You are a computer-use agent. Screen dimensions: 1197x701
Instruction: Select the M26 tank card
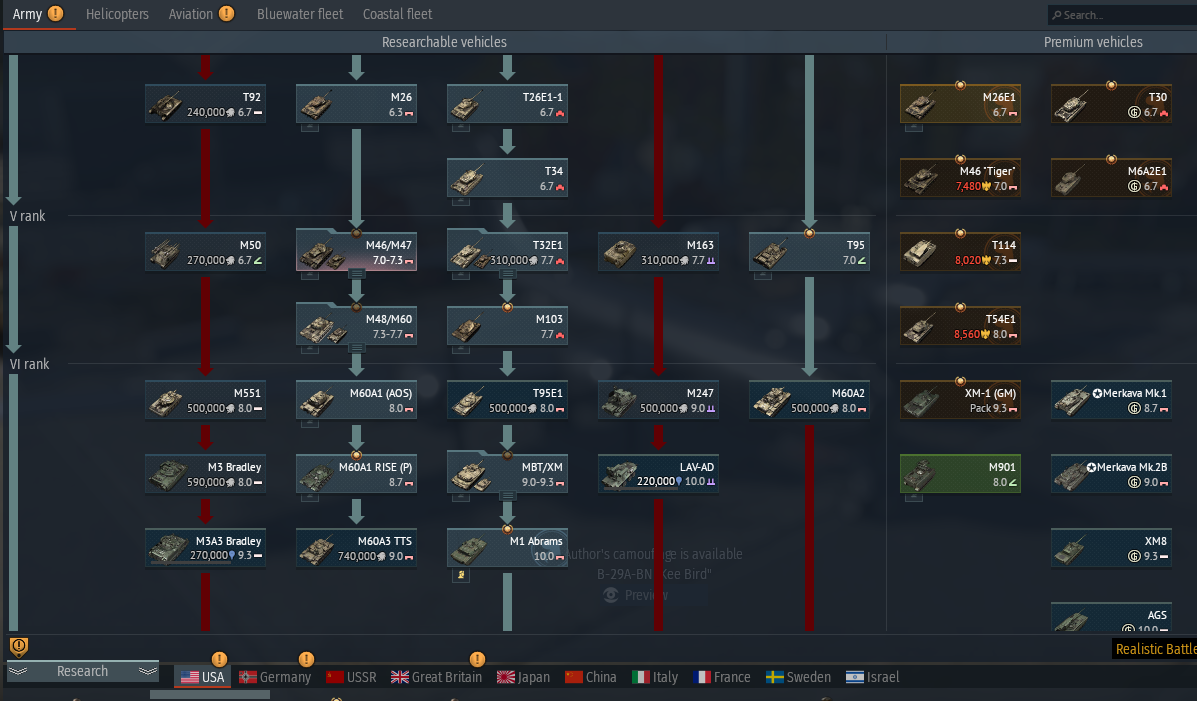tap(357, 104)
